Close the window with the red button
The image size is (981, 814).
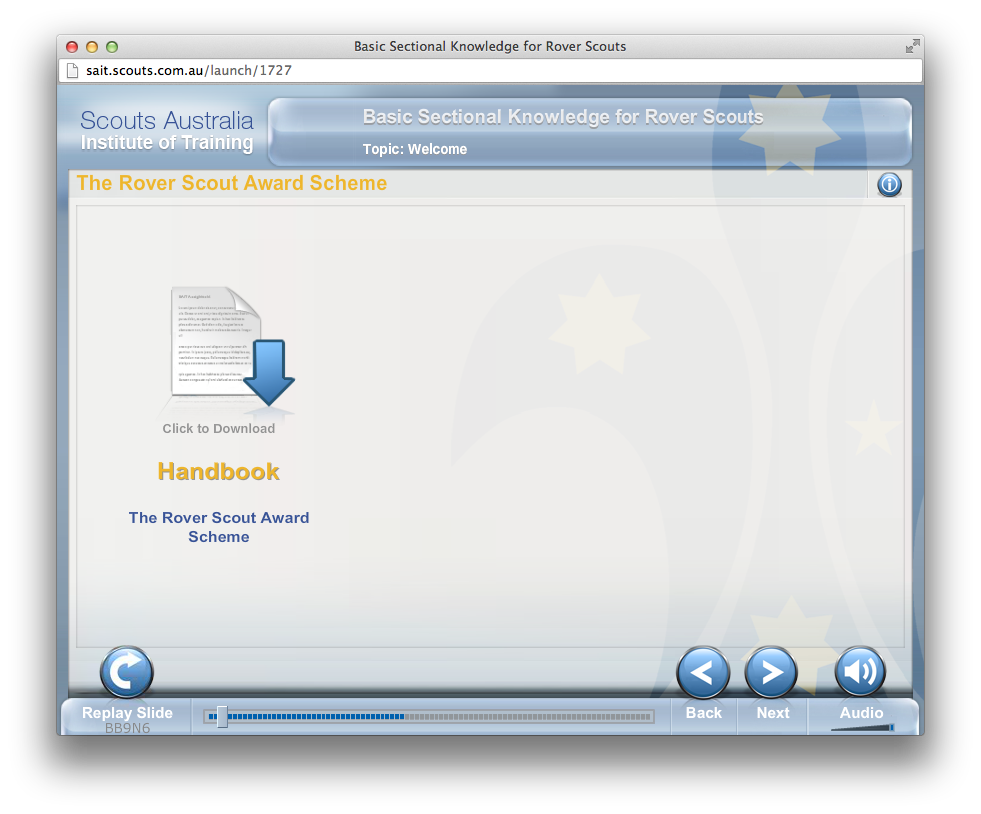pyautogui.click(x=72, y=46)
